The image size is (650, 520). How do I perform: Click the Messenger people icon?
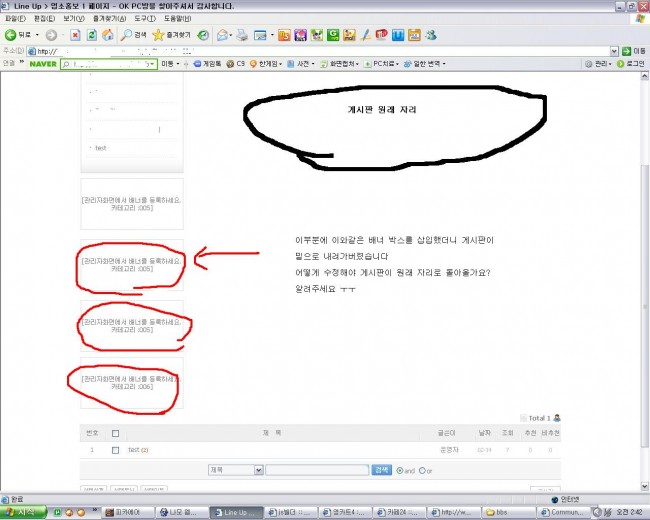coord(431,35)
